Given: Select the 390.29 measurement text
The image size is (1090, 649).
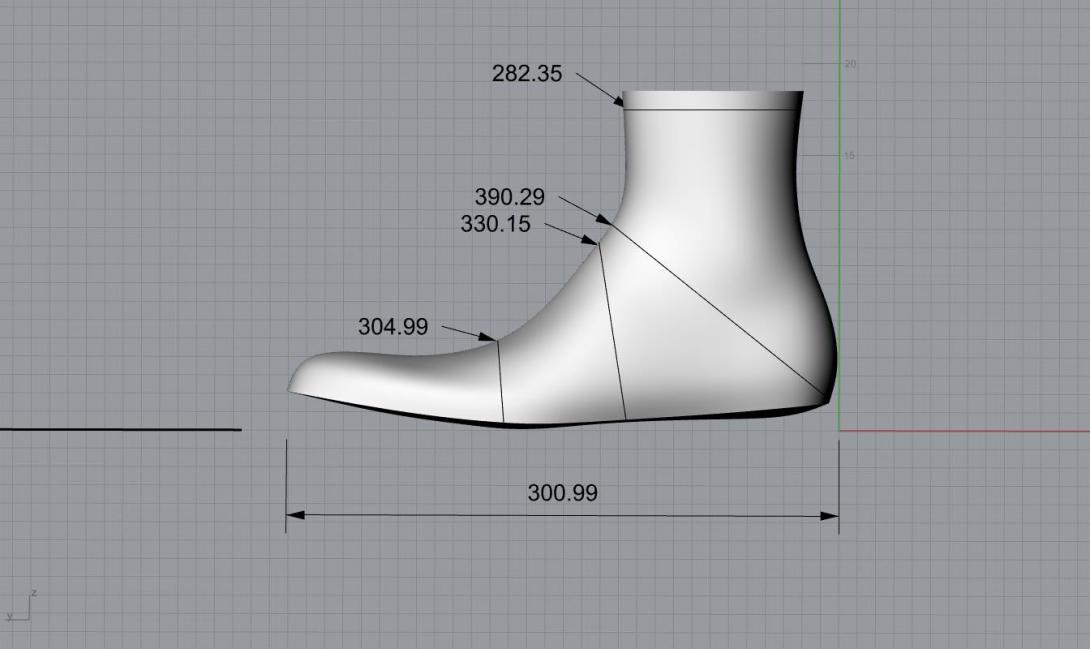Looking at the screenshot, I should pyautogui.click(x=509, y=198).
